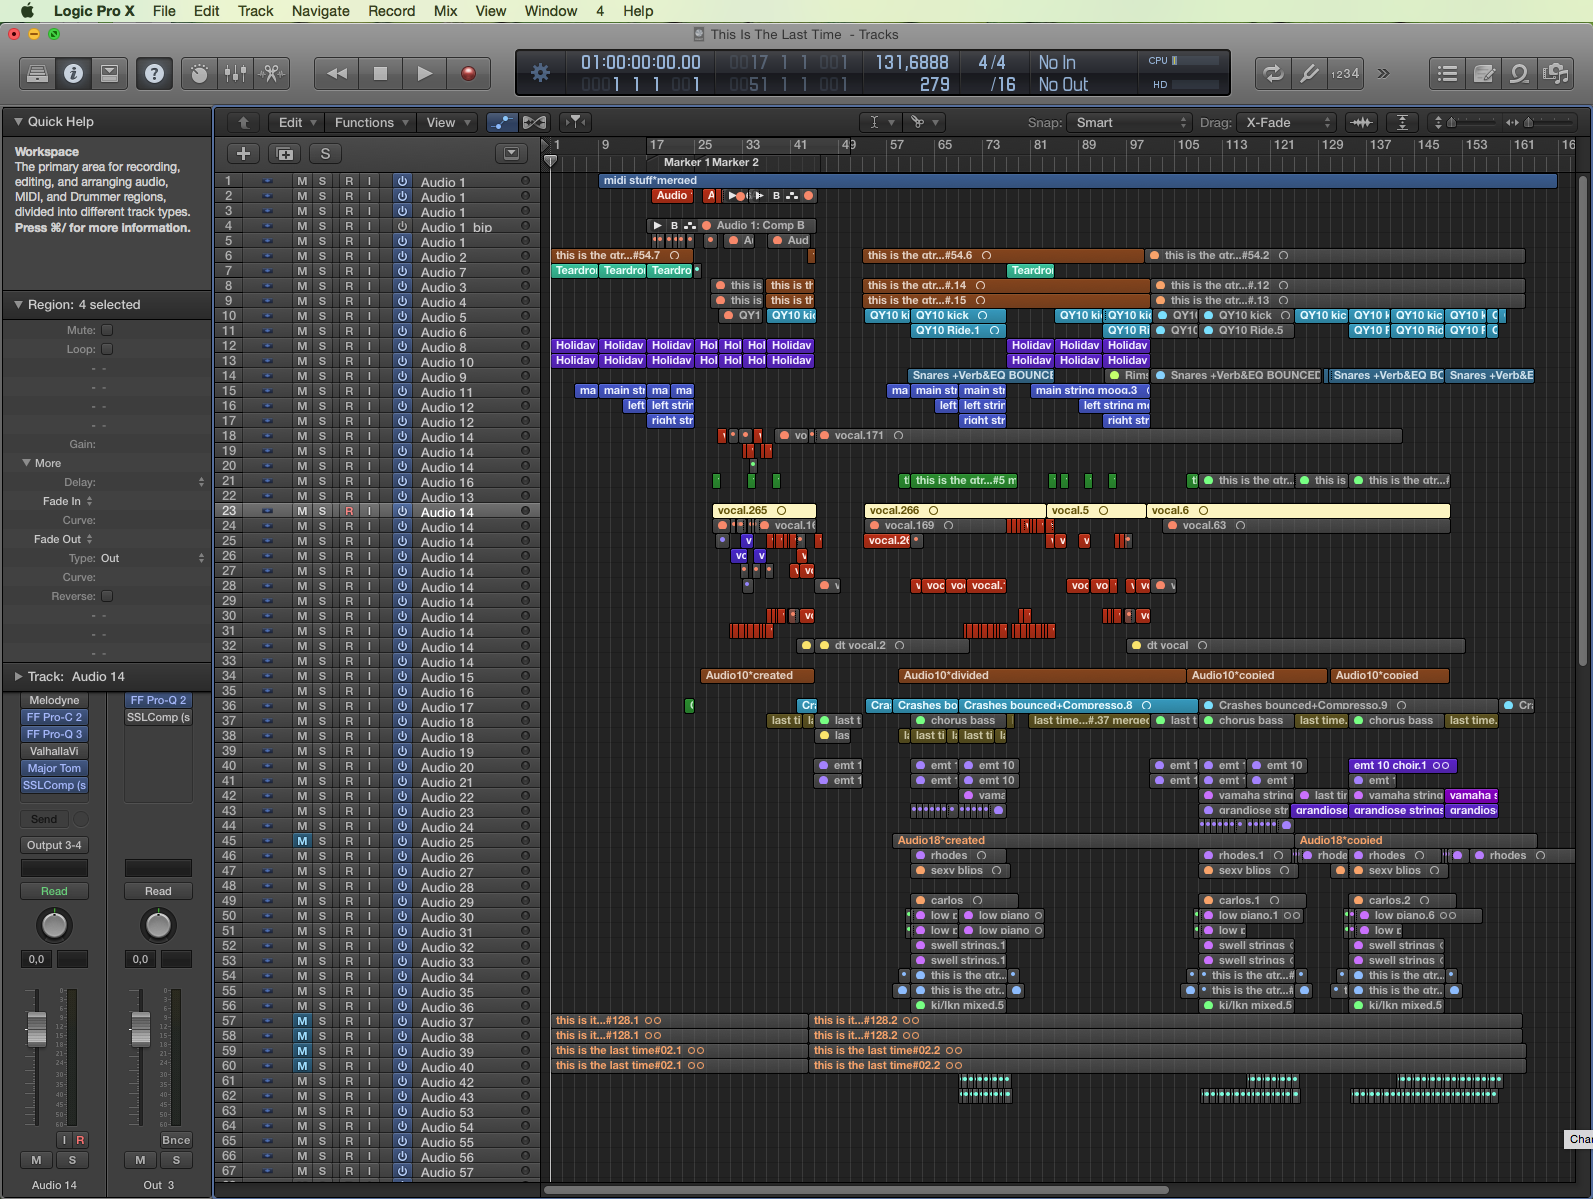Click the Bnce button on the output strip
1593x1199 pixels.
(176, 1140)
